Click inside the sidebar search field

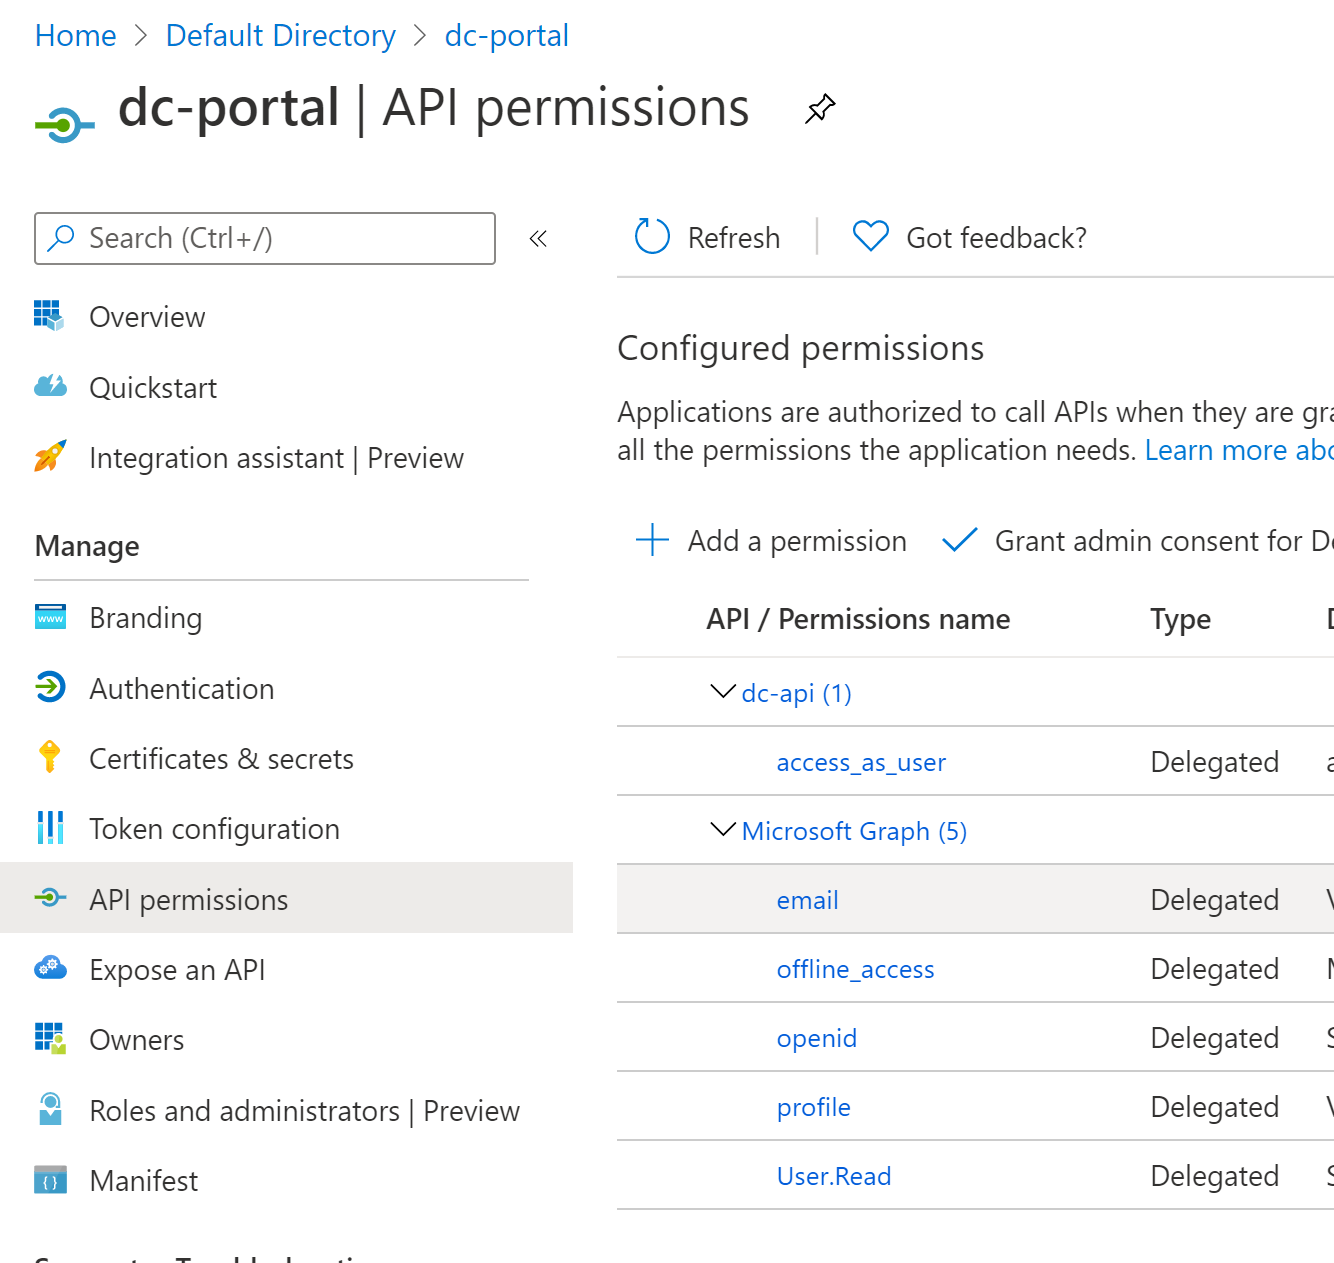264,238
